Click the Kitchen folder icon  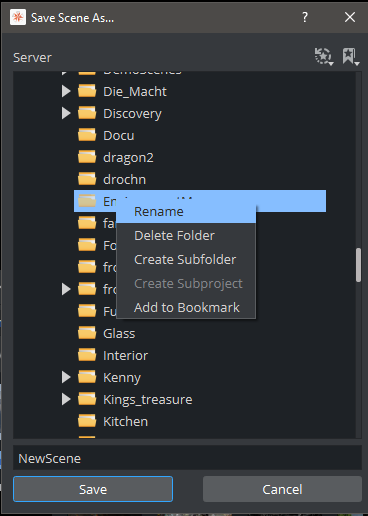[87, 421]
